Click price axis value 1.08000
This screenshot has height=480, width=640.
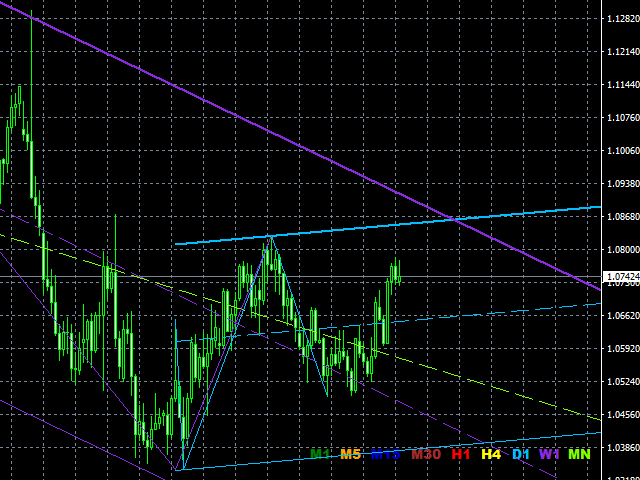coord(623,250)
